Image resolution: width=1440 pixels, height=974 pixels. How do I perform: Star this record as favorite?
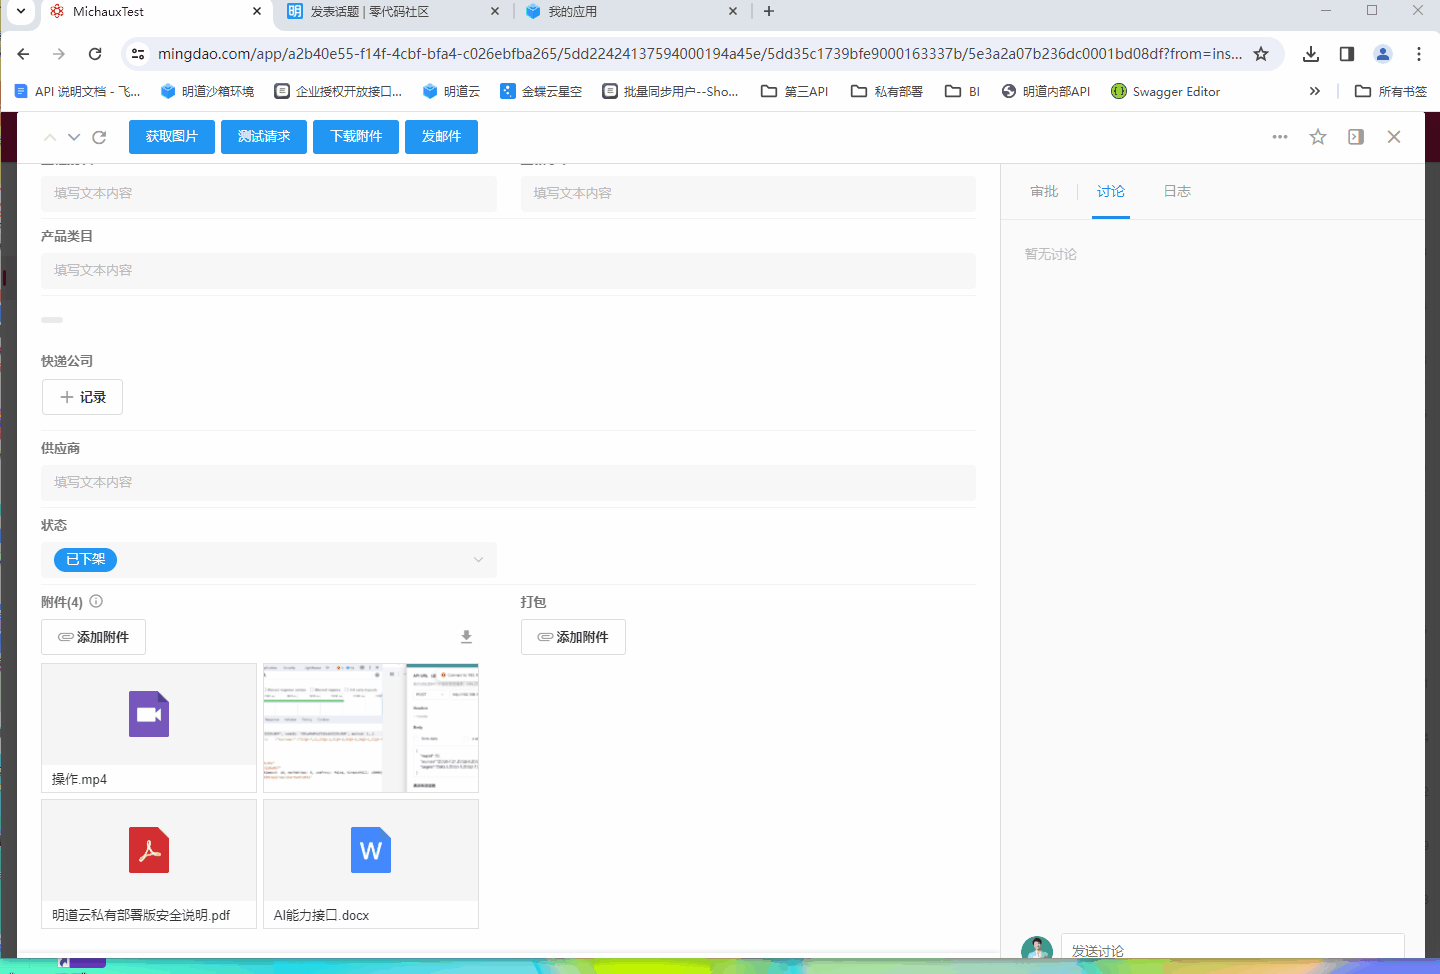(1318, 137)
